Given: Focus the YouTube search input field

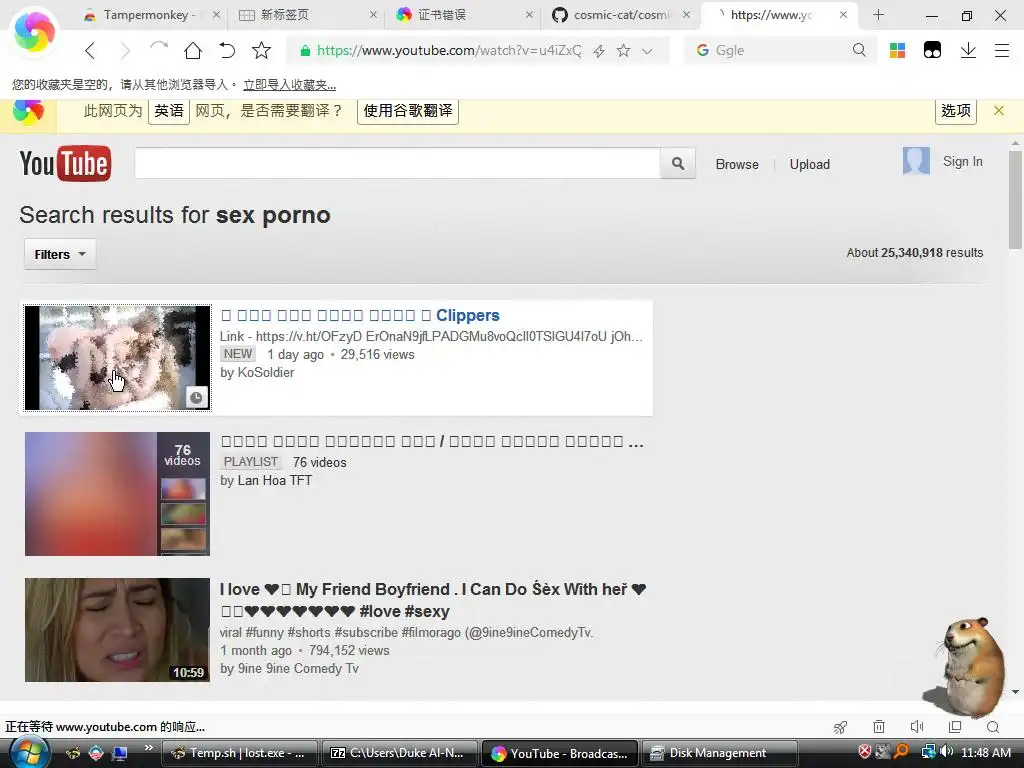Looking at the screenshot, I should [397, 163].
